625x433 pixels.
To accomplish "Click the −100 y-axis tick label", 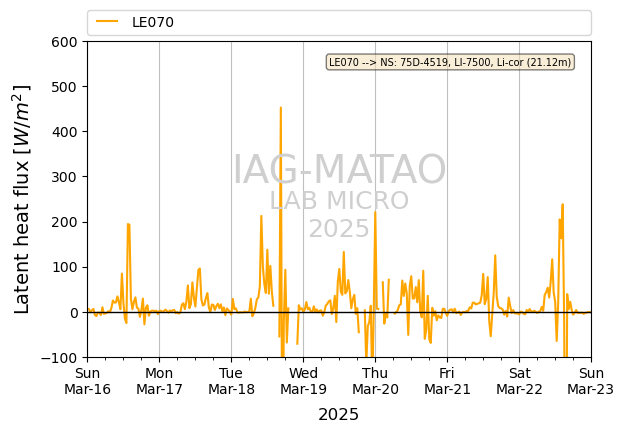I will click(x=59, y=358).
